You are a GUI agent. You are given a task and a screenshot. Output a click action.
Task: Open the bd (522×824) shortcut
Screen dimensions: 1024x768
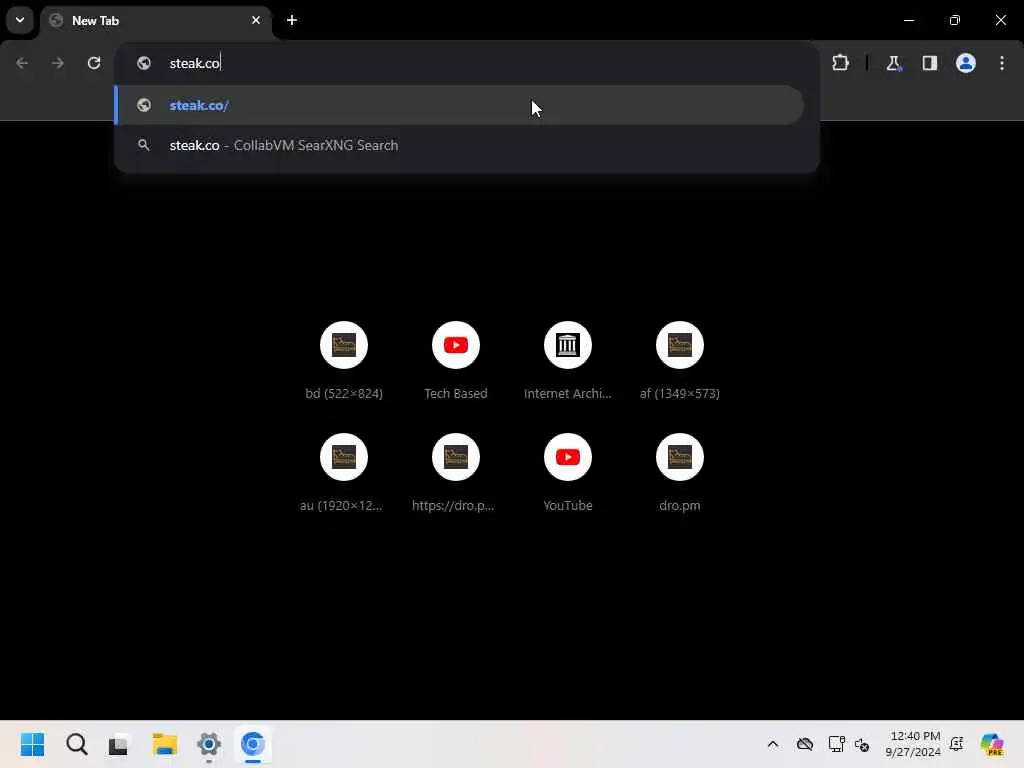pos(344,360)
